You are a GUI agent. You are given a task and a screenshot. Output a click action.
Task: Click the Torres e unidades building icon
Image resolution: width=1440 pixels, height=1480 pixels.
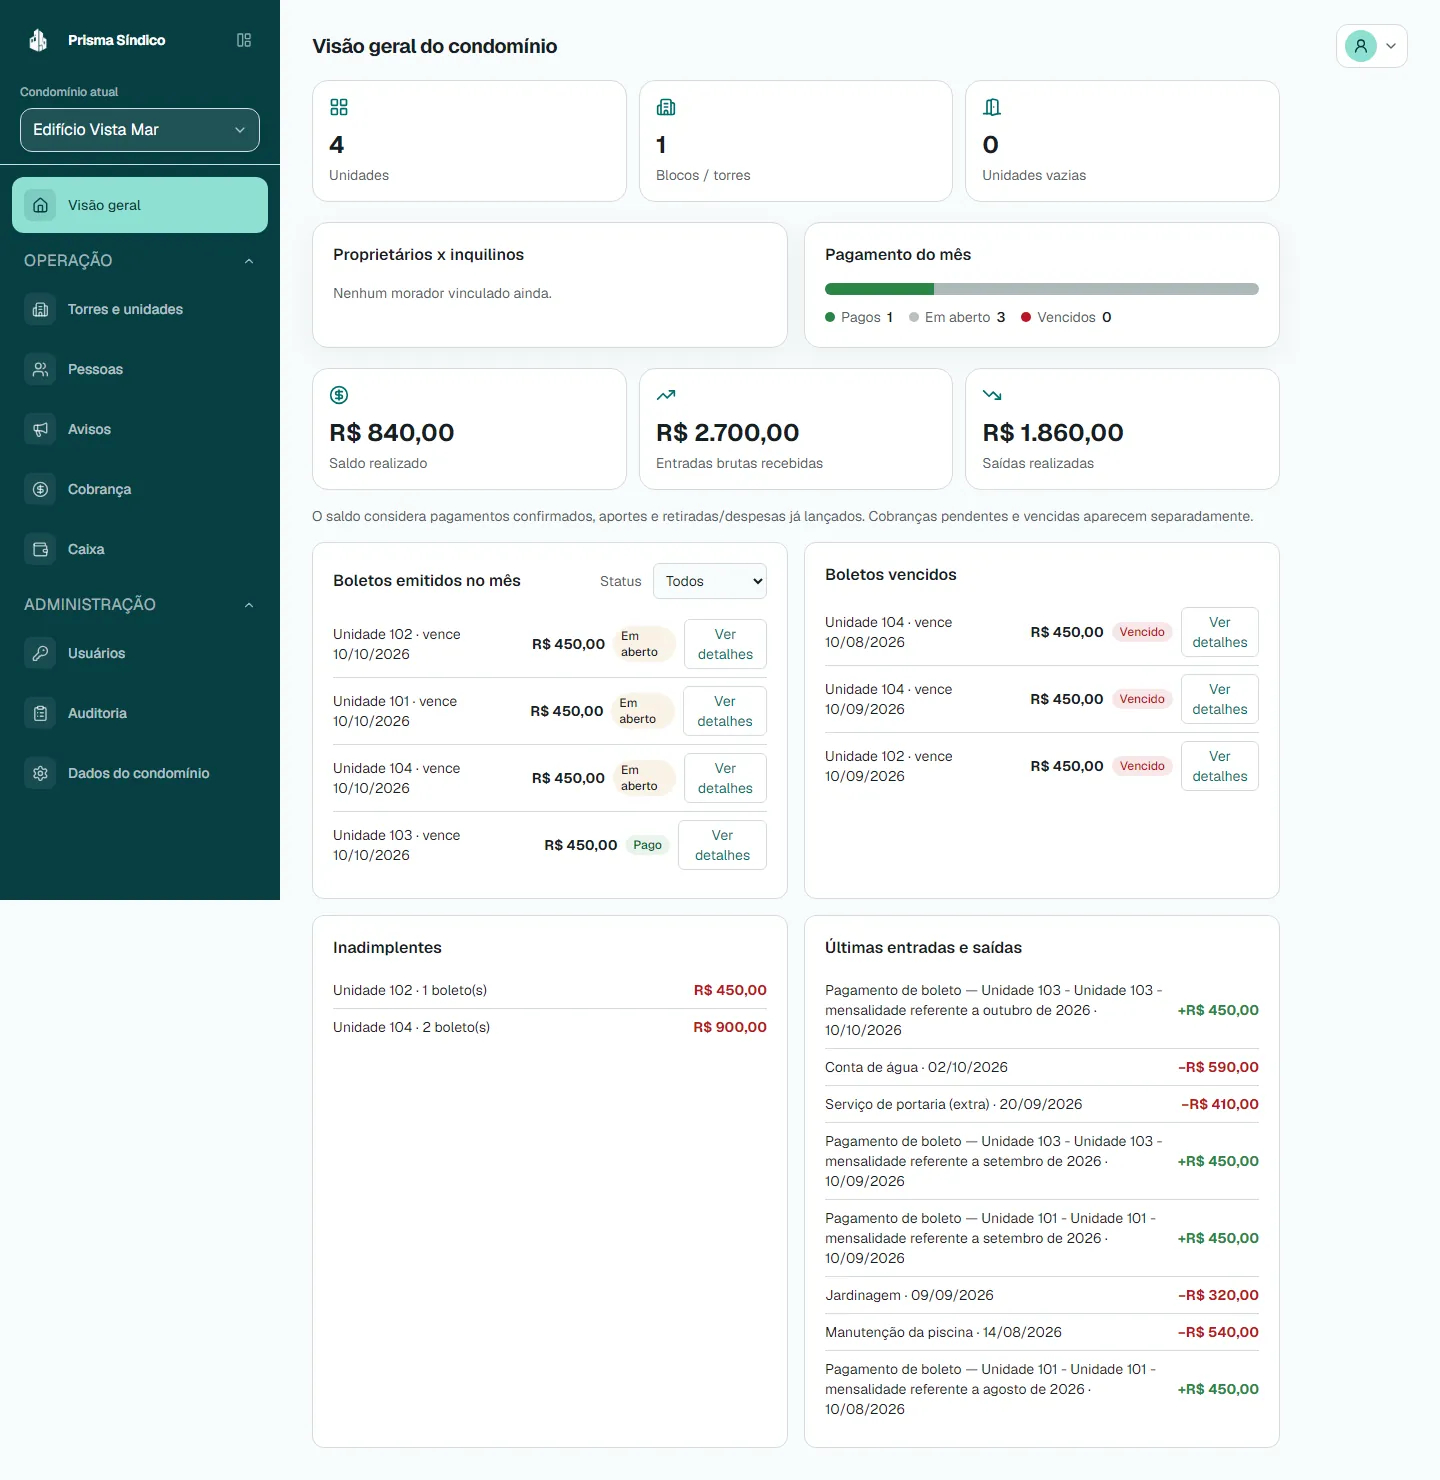point(40,309)
